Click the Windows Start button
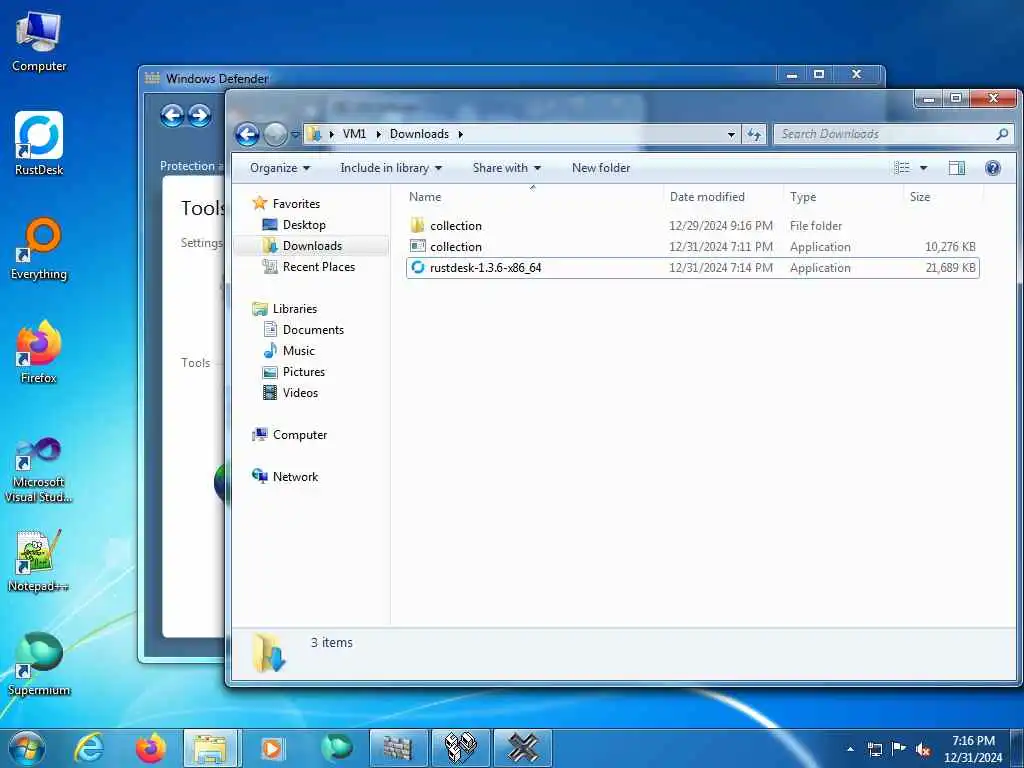 26,748
